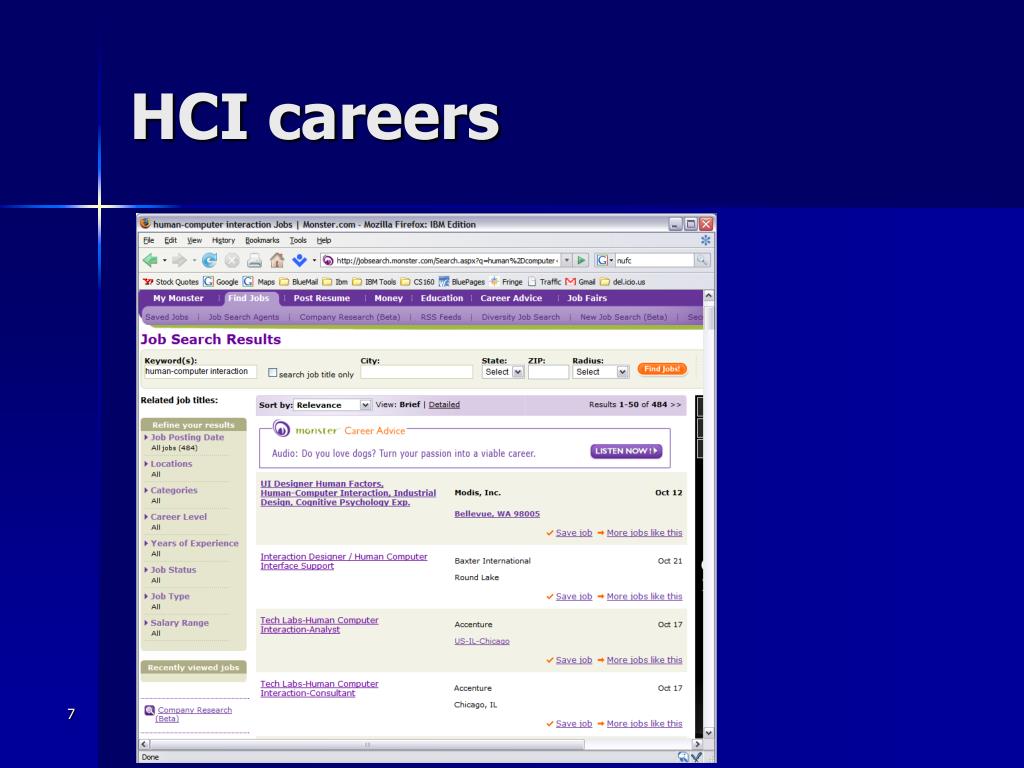Click the search magnifier in search box
The width and height of the screenshot is (1024, 768).
point(701,260)
